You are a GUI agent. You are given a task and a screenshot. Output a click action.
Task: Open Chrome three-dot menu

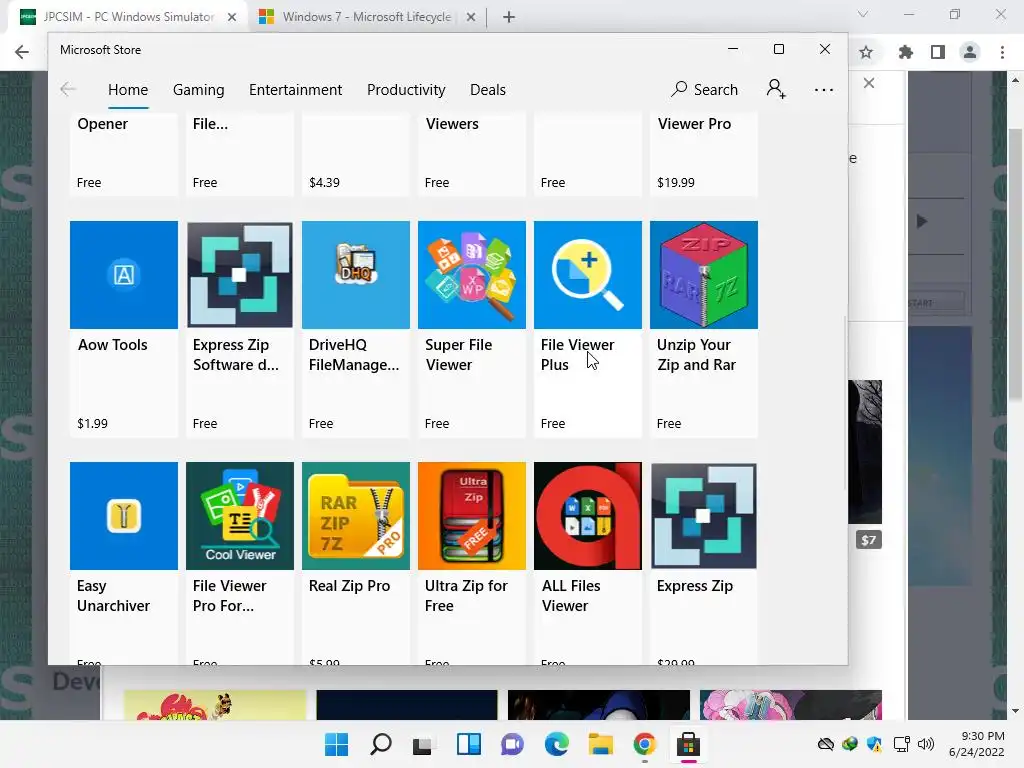(x=1002, y=52)
